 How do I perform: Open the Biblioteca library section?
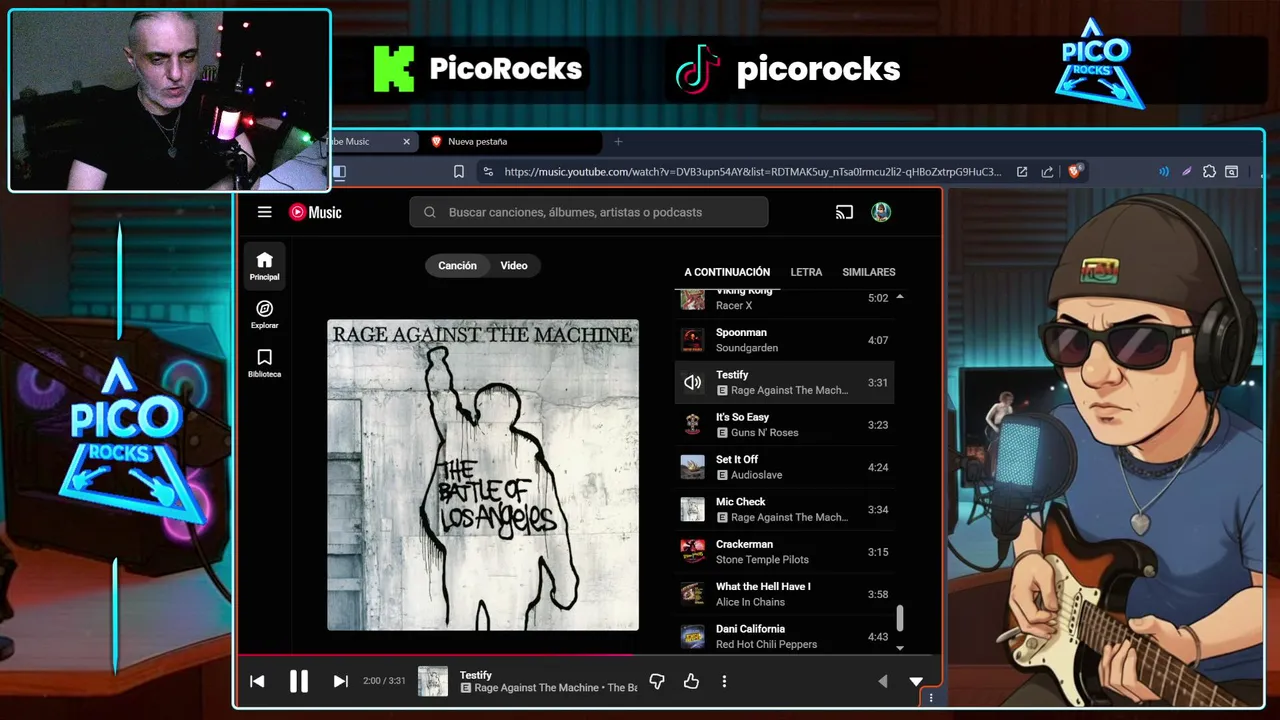point(265,363)
